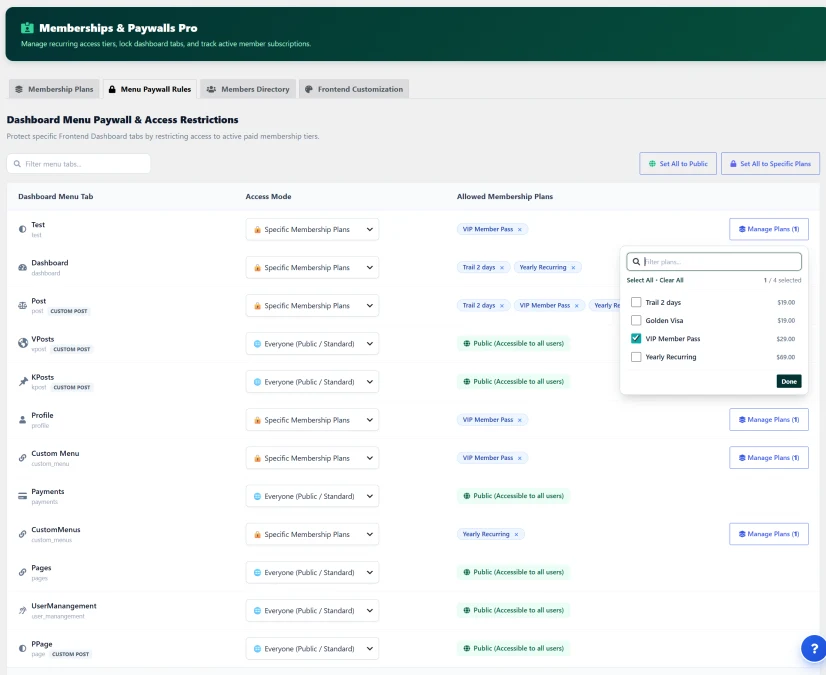
Task: Click the Profile row user icon
Action: 22,420
